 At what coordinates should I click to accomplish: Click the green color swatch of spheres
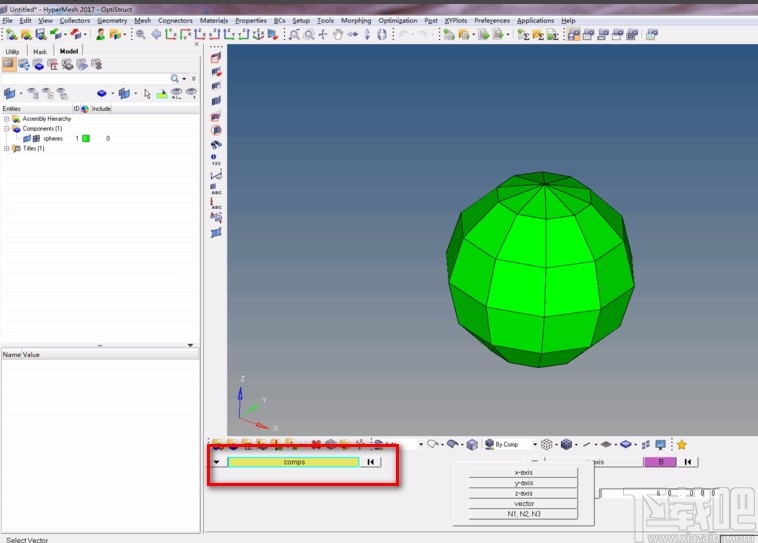point(86,139)
